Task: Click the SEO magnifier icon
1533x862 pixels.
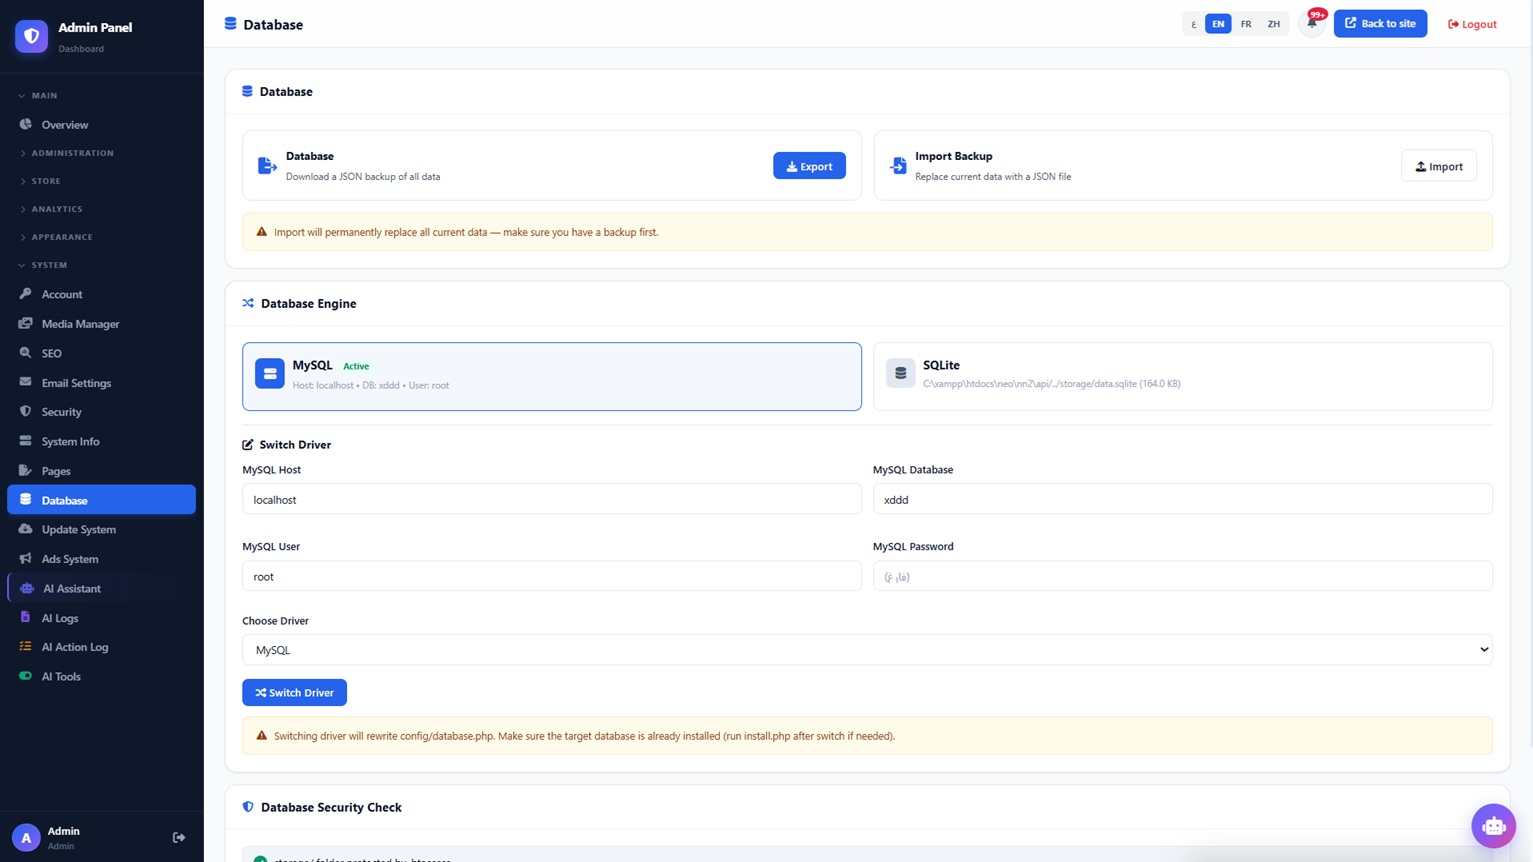Action: [x=26, y=353]
